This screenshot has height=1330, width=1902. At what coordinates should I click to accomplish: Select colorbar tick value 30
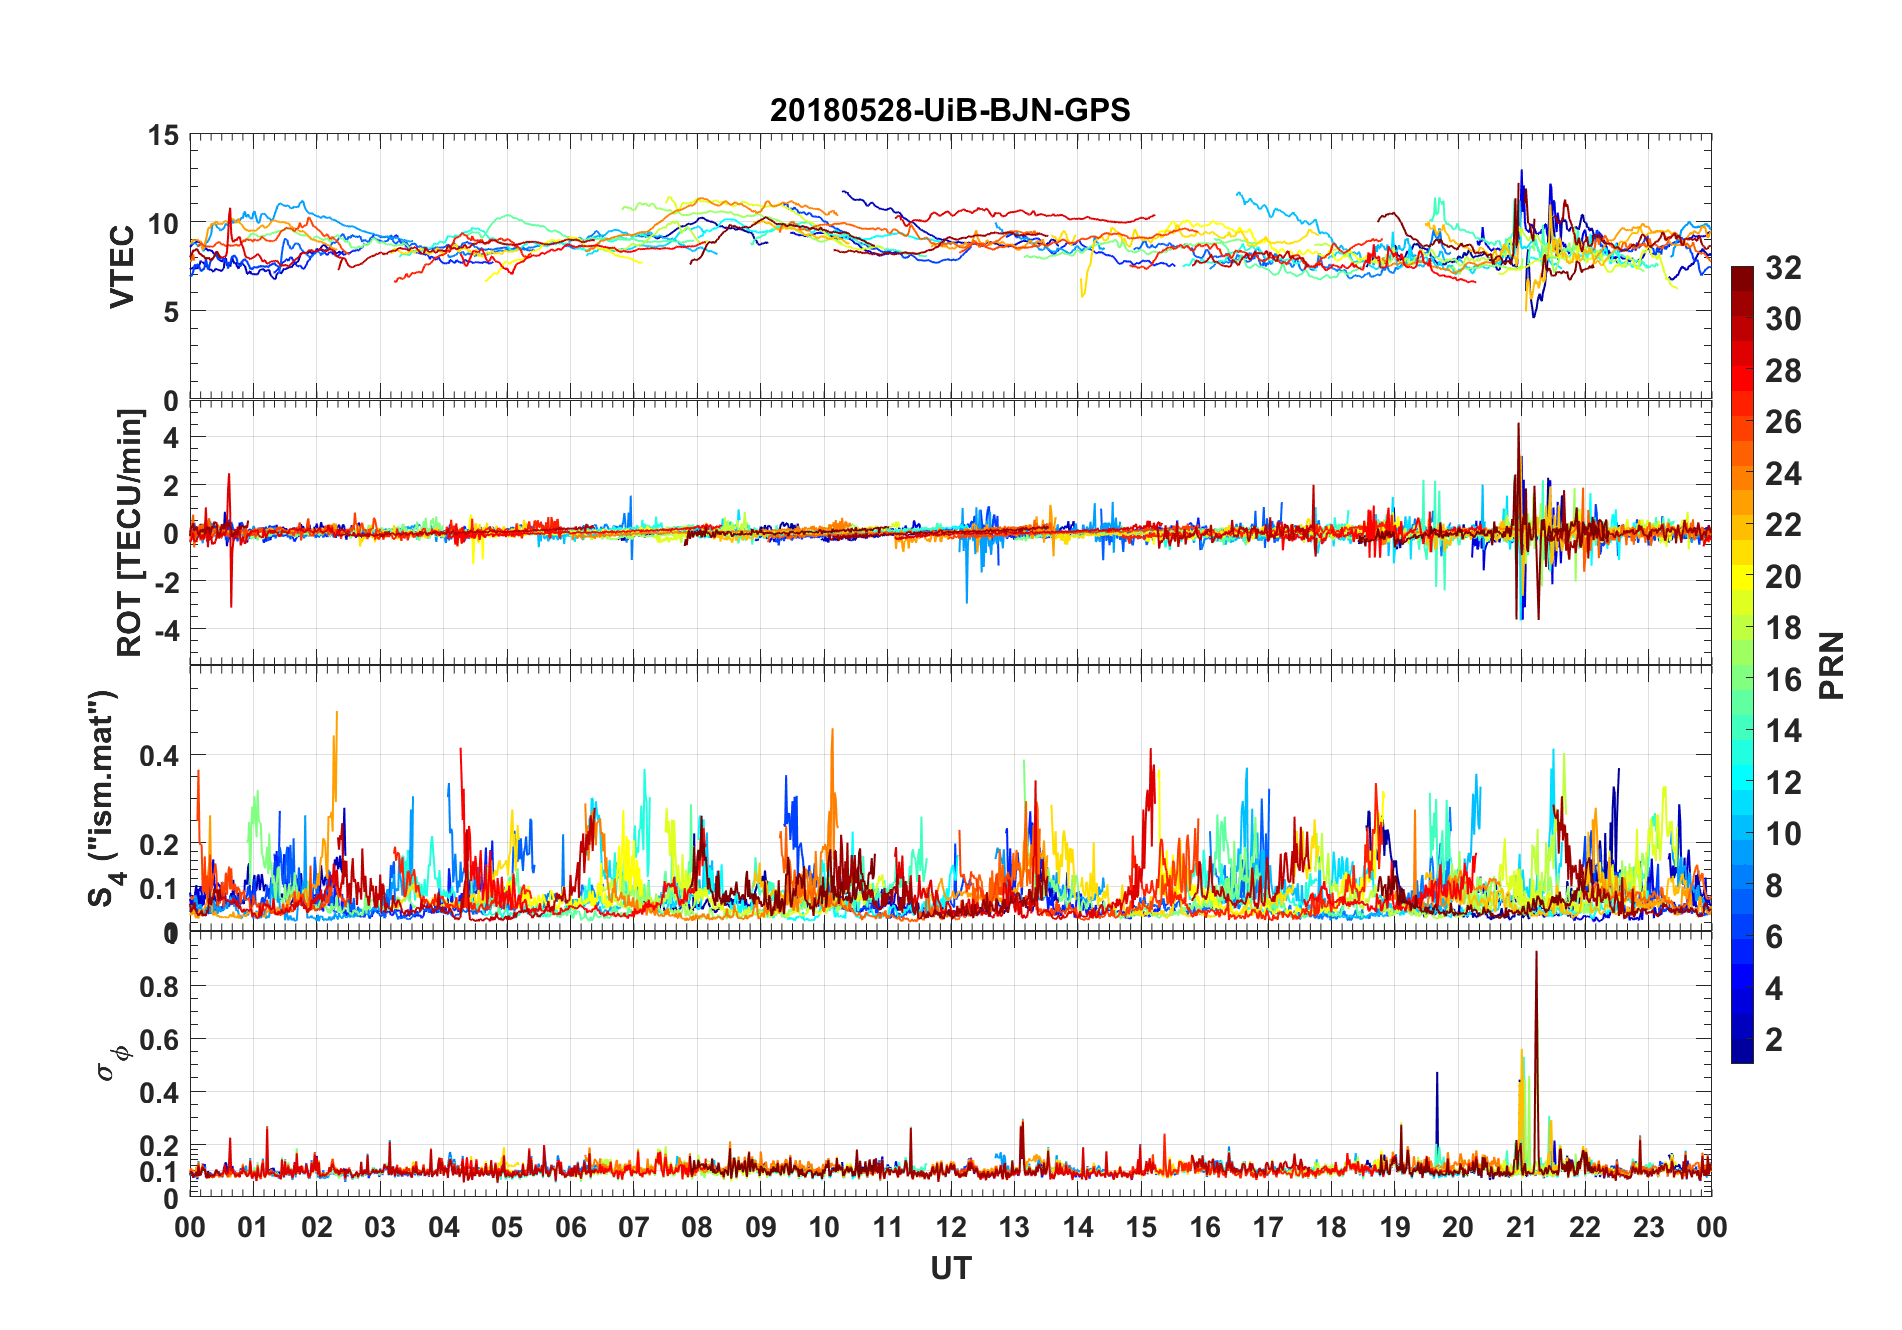pos(1783,319)
